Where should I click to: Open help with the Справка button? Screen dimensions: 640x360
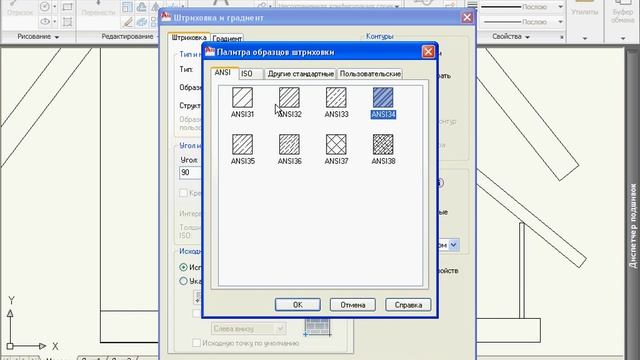coord(408,304)
